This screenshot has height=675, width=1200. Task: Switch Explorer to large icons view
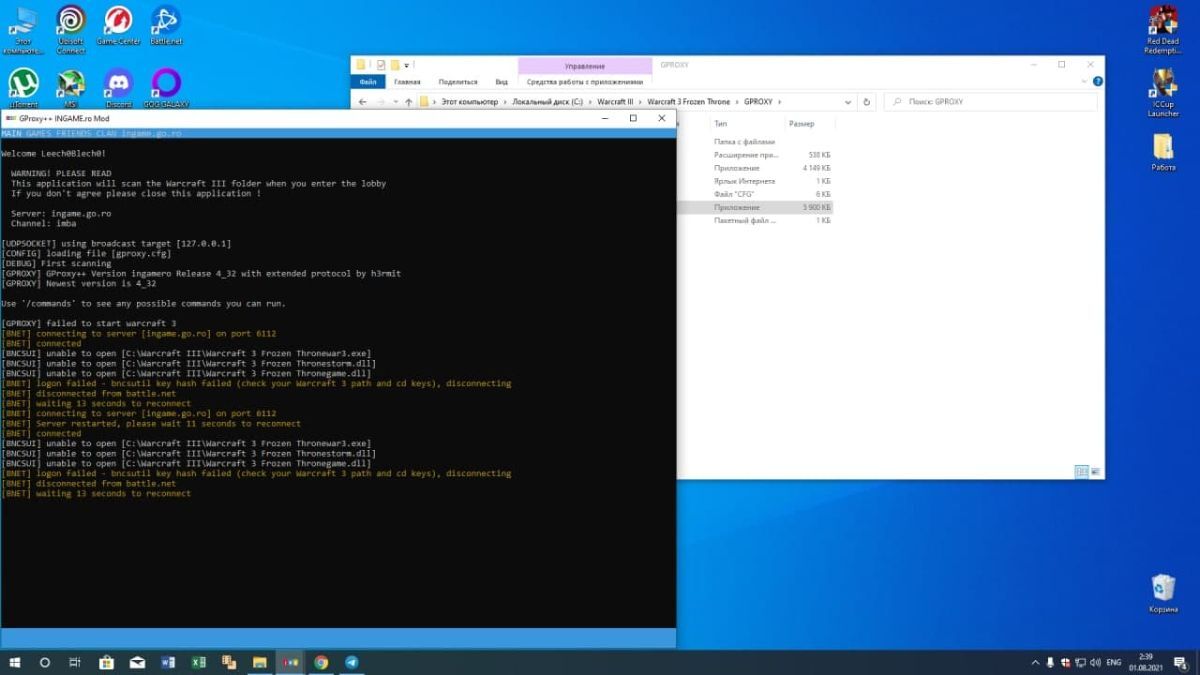tap(1095, 471)
